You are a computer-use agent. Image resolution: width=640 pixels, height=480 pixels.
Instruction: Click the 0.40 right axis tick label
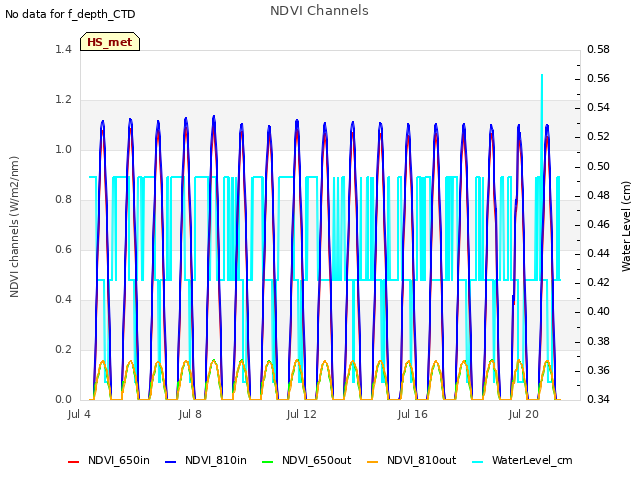(598, 311)
